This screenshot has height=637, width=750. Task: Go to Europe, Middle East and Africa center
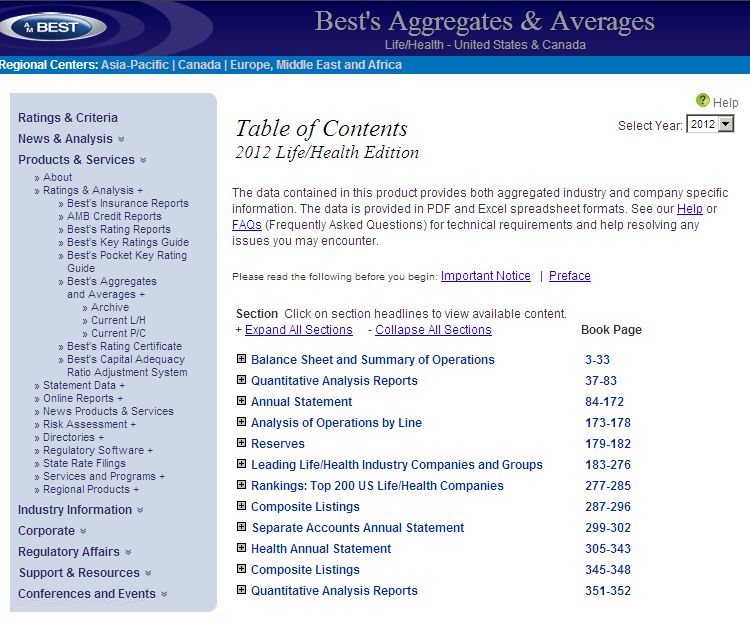(316, 65)
